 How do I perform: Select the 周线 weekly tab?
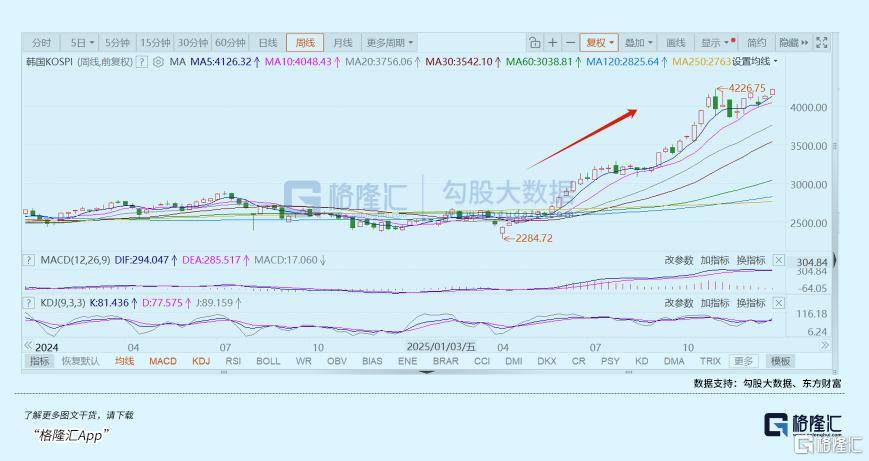pos(305,43)
